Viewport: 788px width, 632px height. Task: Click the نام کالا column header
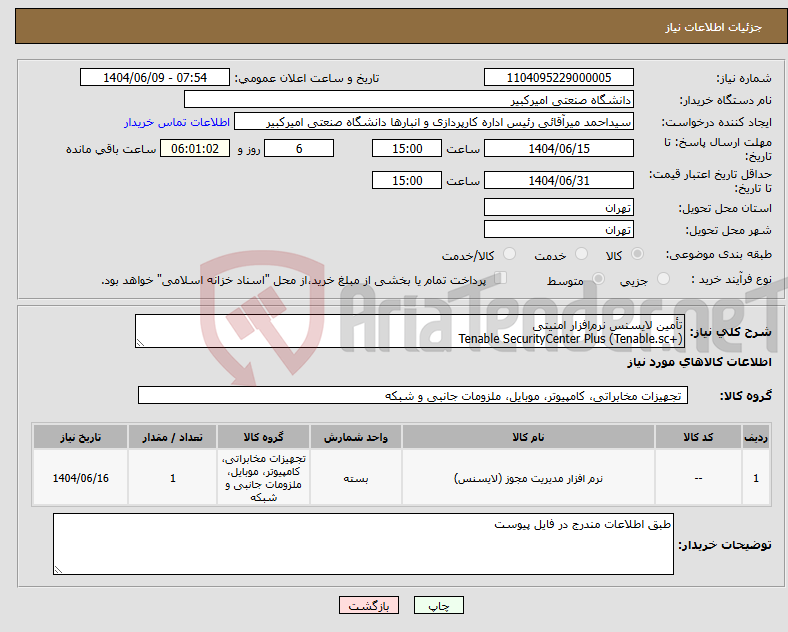click(x=528, y=437)
